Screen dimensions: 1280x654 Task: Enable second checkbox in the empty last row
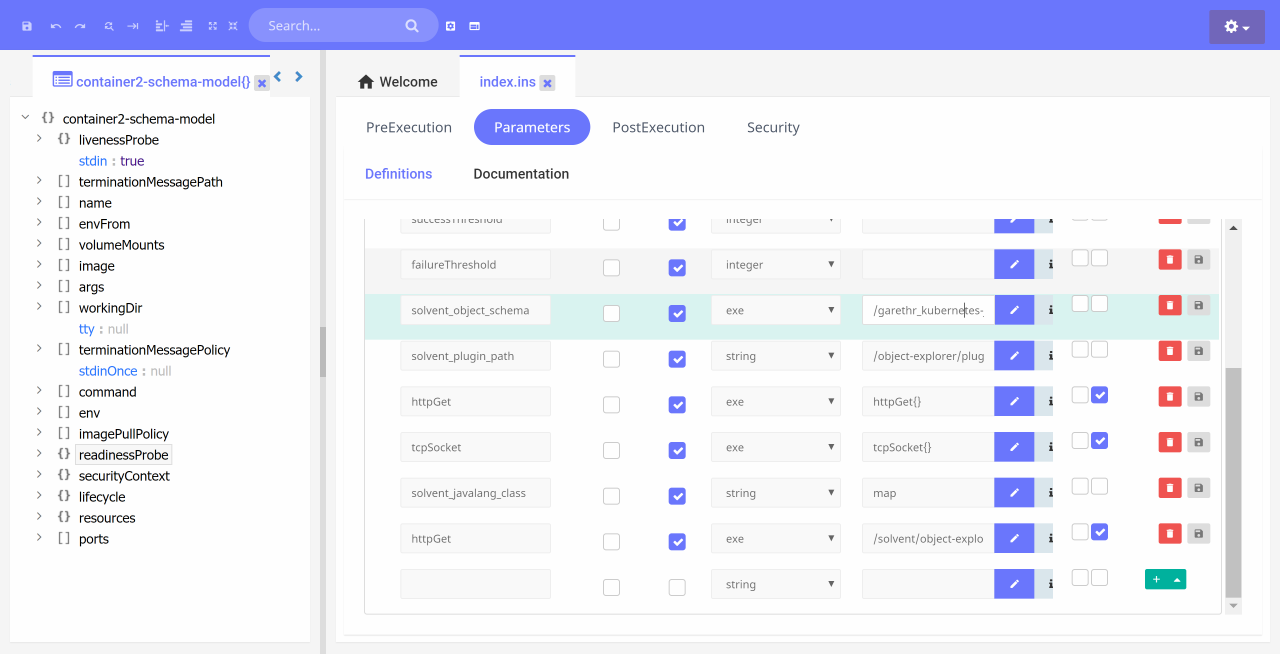click(x=677, y=587)
